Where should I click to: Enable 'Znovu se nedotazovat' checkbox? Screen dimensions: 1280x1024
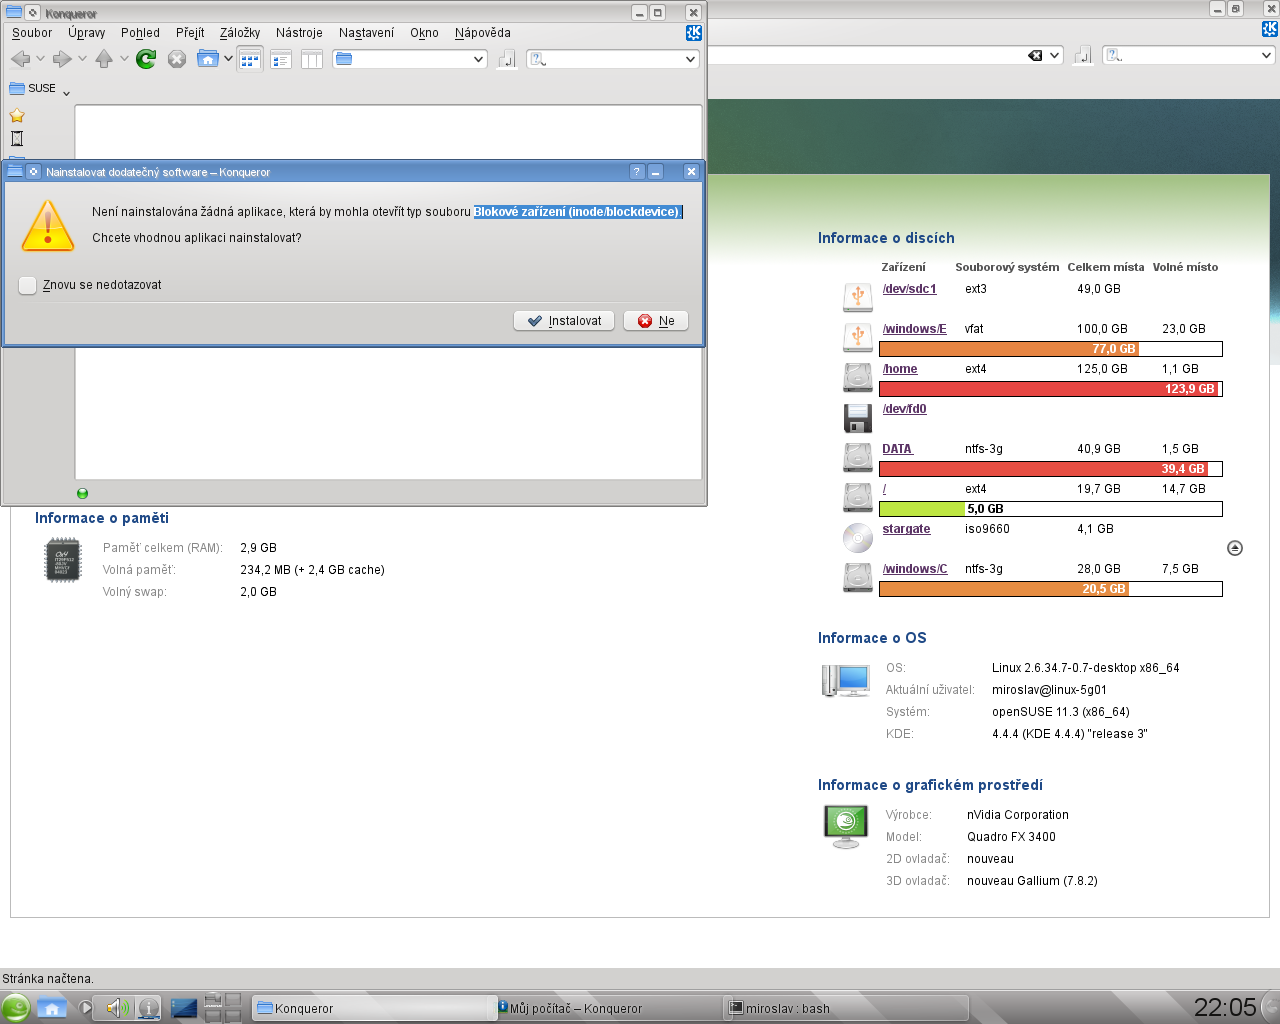tap(28, 285)
